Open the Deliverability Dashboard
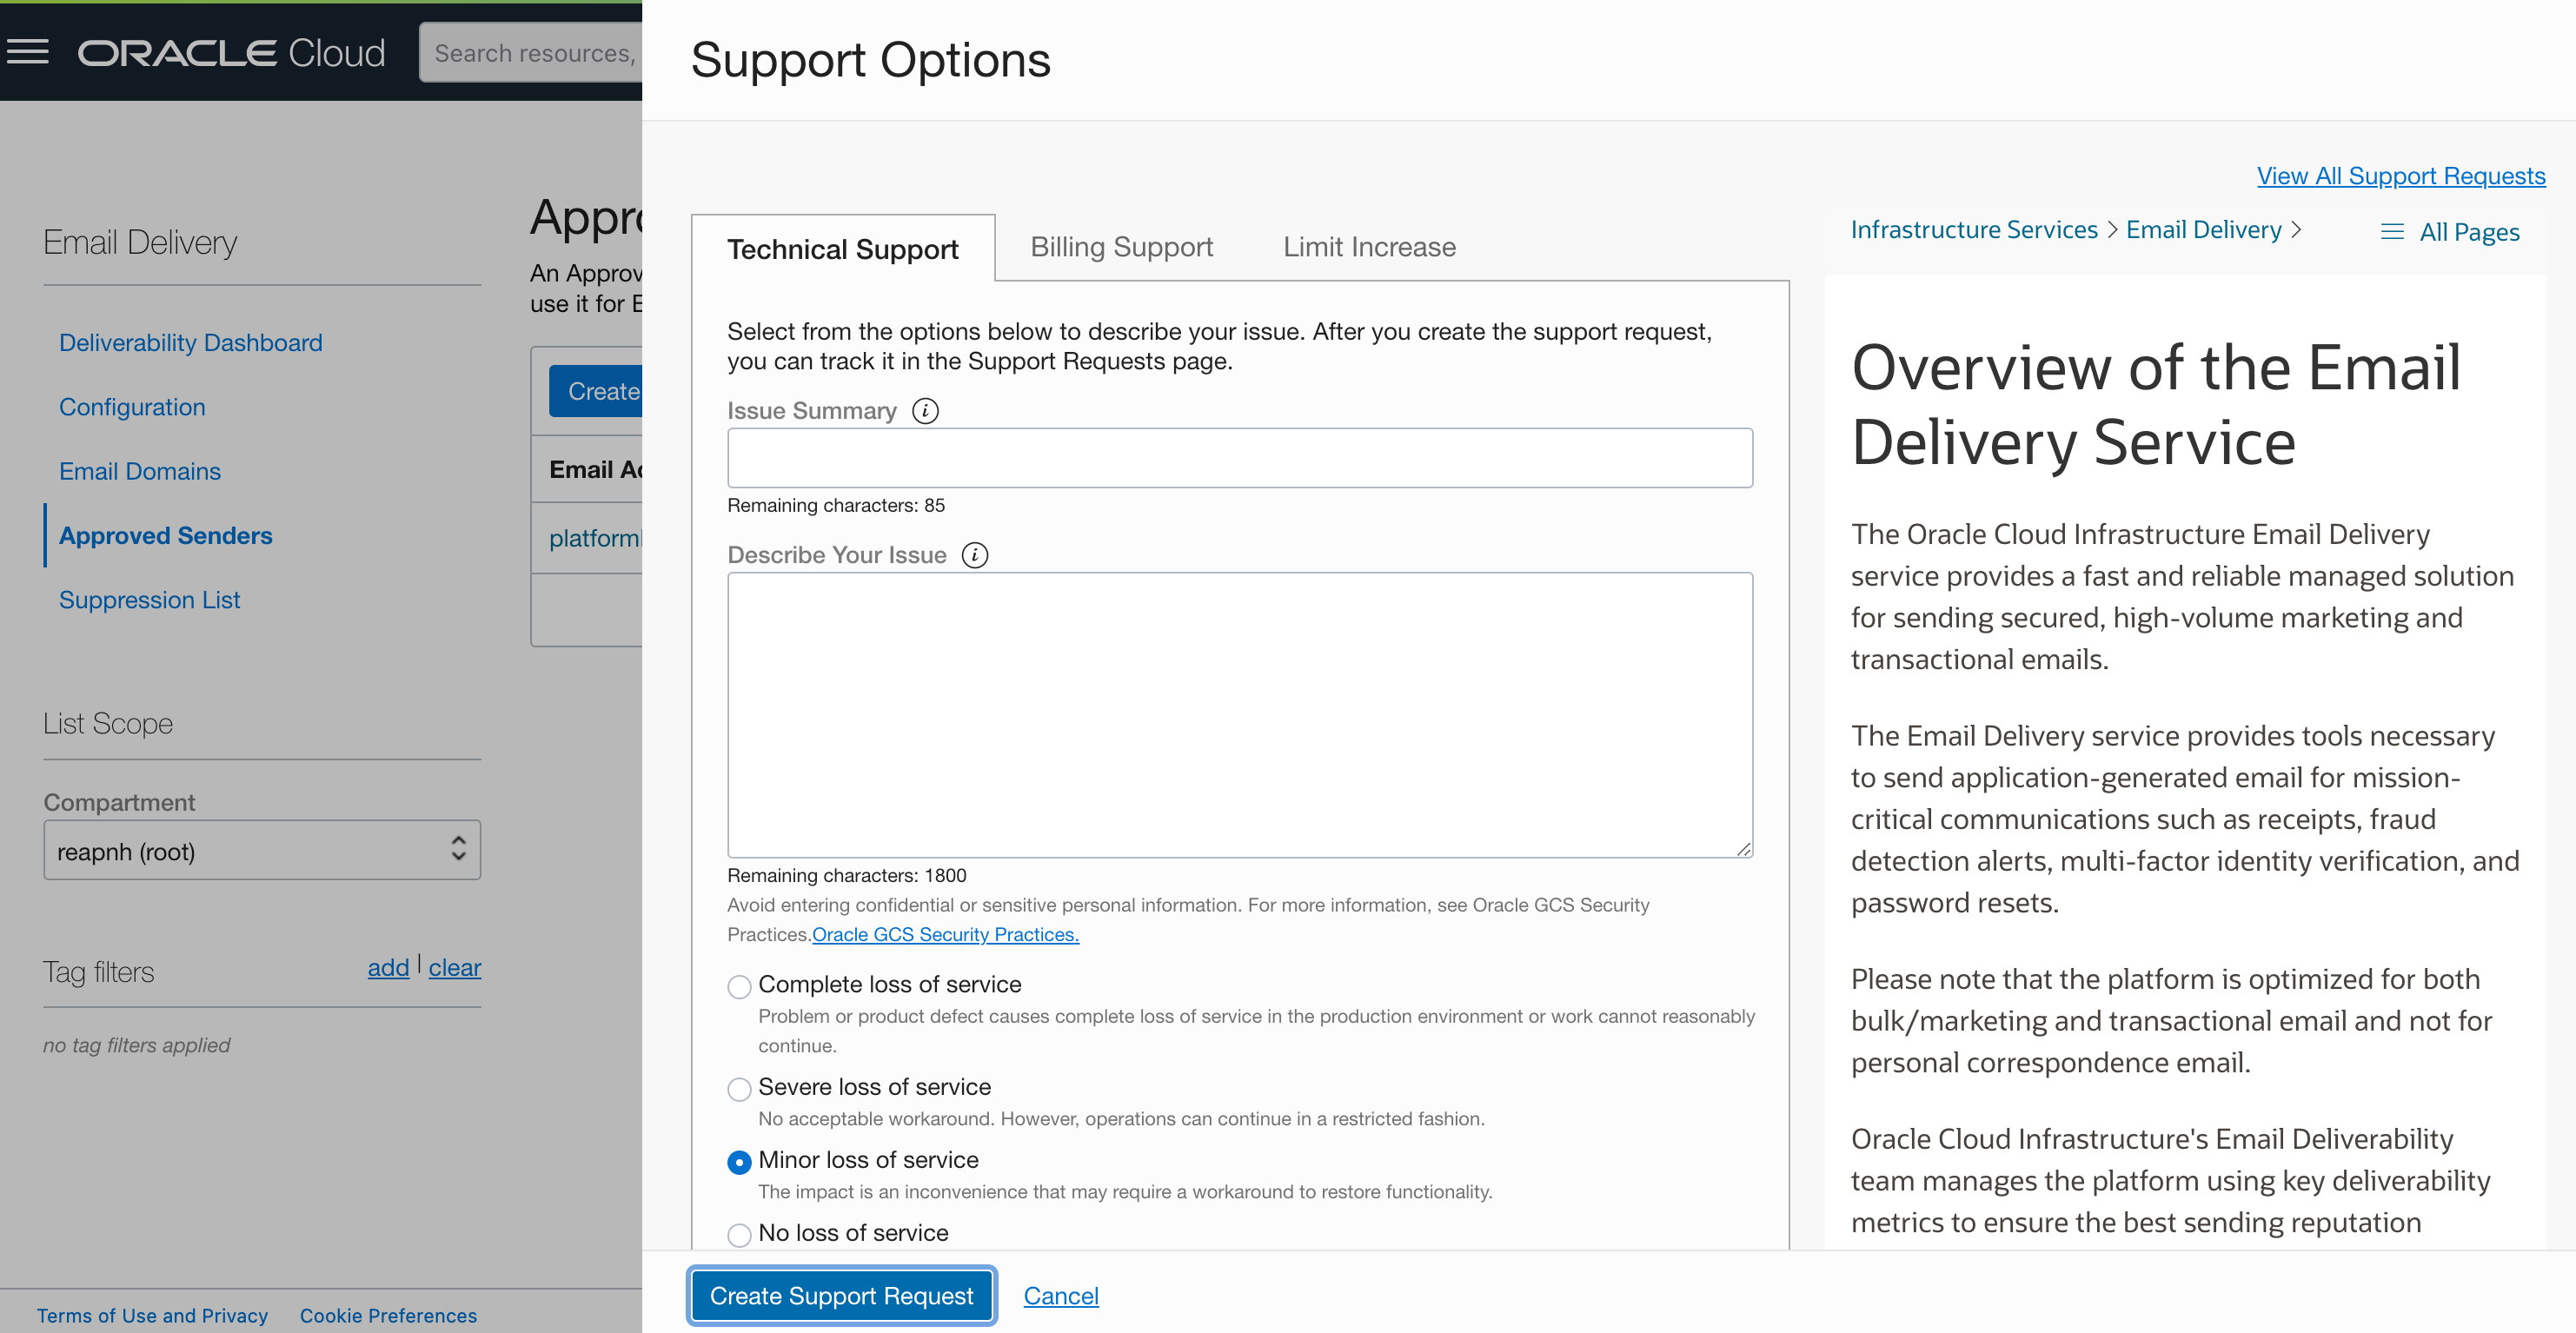Viewport: 2576px width, 1333px height. (190, 342)
